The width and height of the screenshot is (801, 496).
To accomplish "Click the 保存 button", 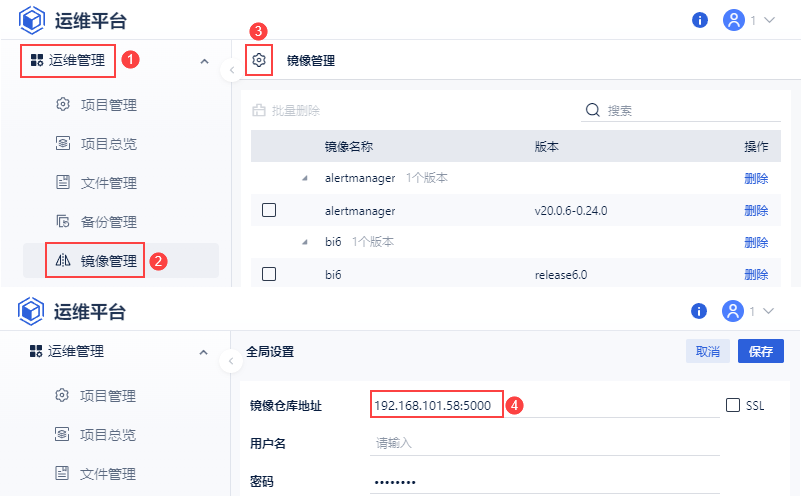I will pos(760,351).
